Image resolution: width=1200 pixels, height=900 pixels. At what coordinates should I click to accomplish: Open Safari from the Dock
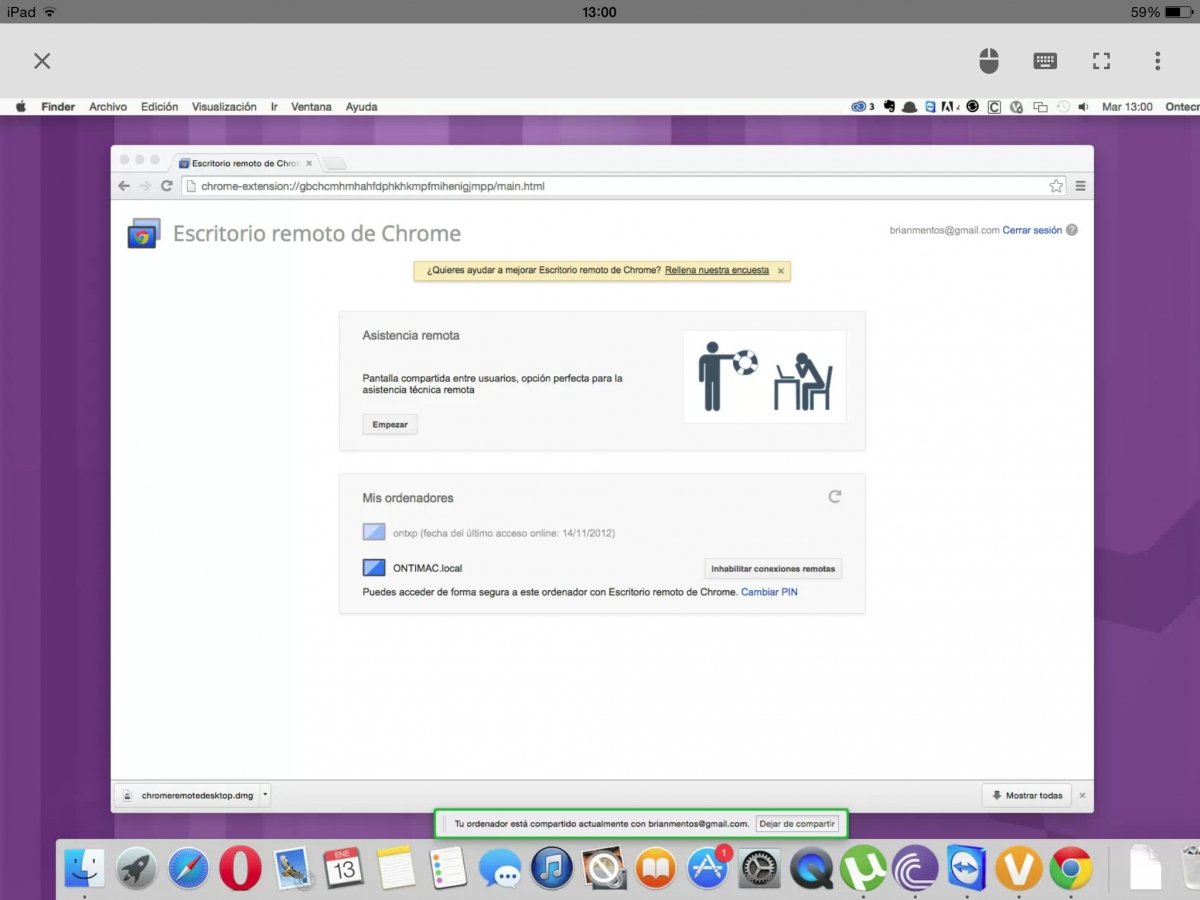point(189,868)
